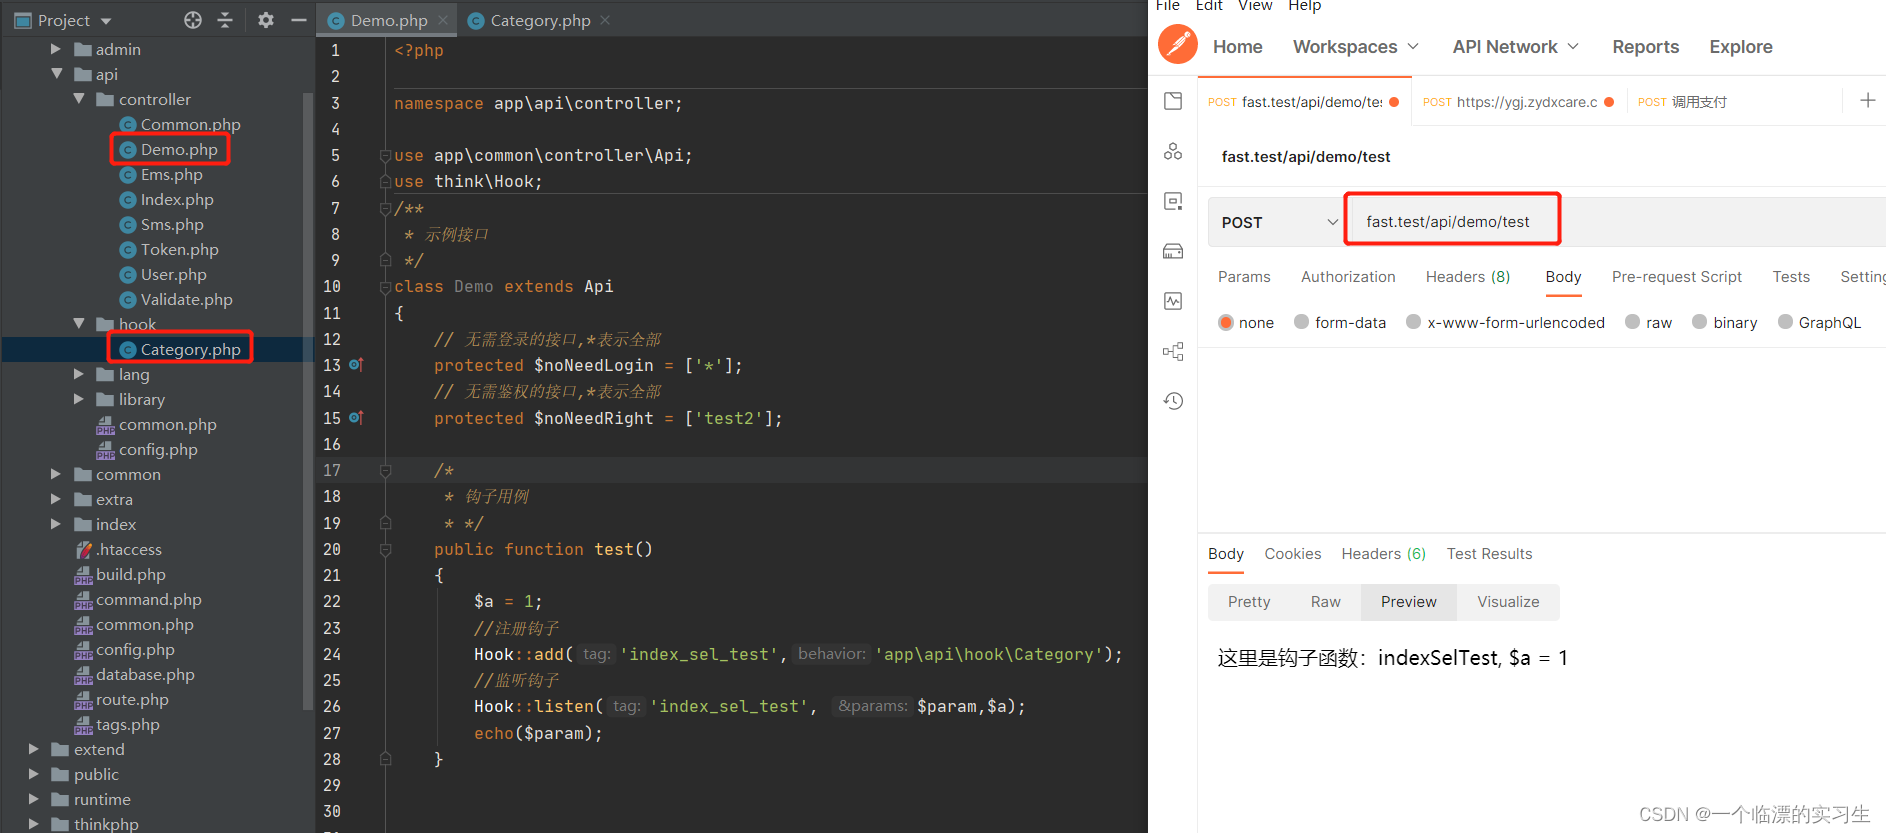Viewport: 1886px width, 833px height.
Task: Open APIs icon in Postman sidebar
Action: tap(1173, 151)
